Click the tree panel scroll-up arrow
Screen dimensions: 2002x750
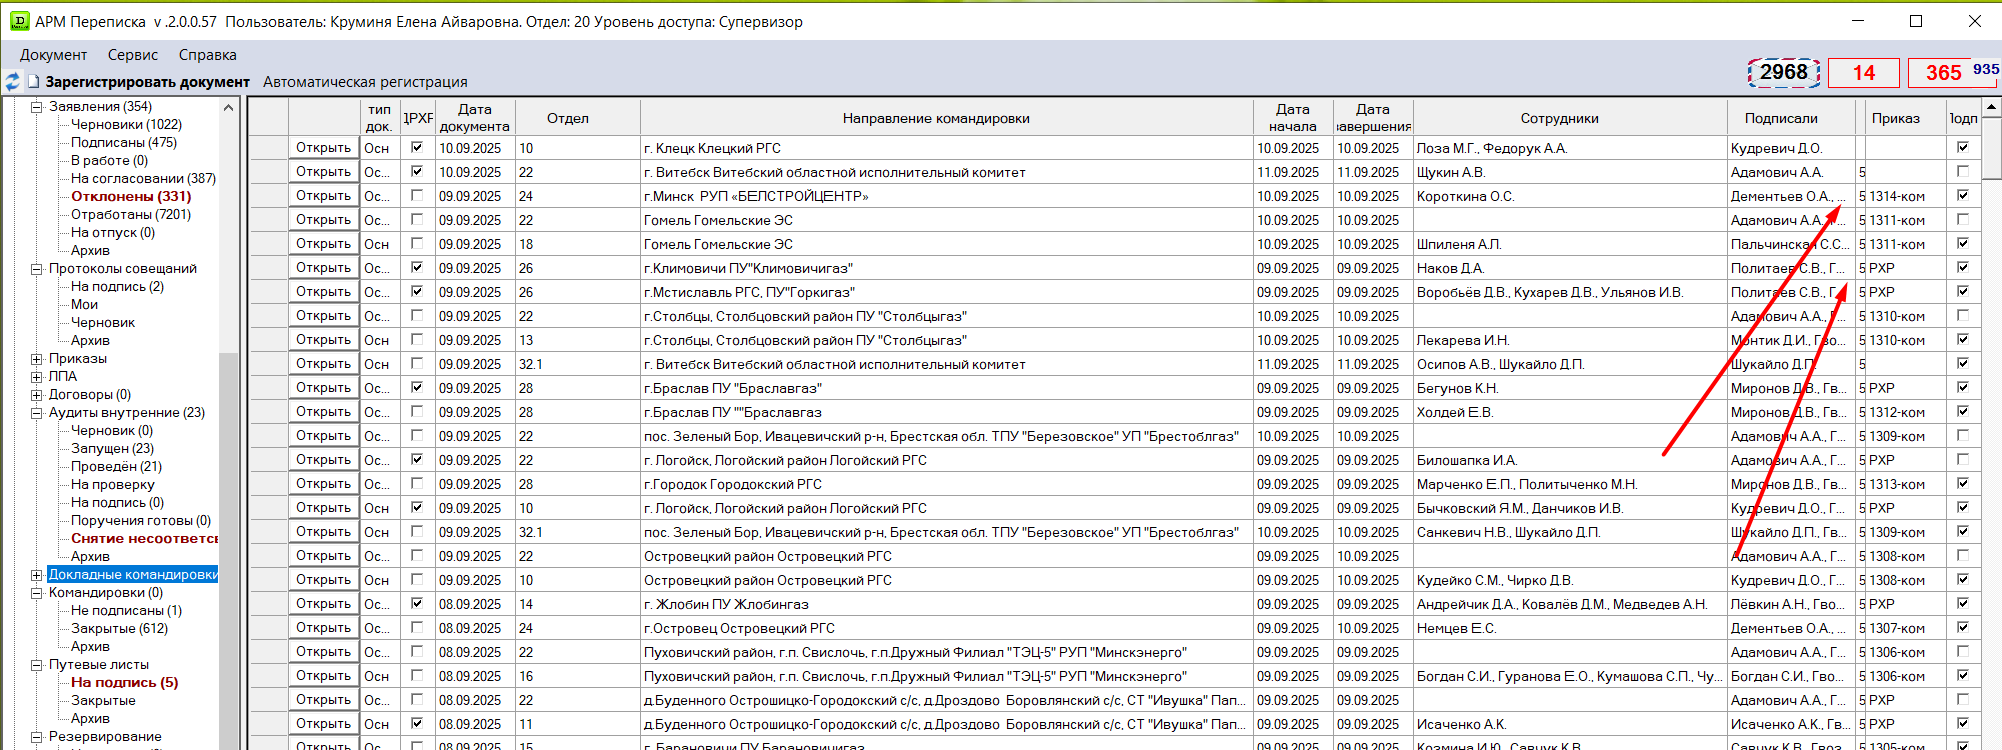[228, 107]
